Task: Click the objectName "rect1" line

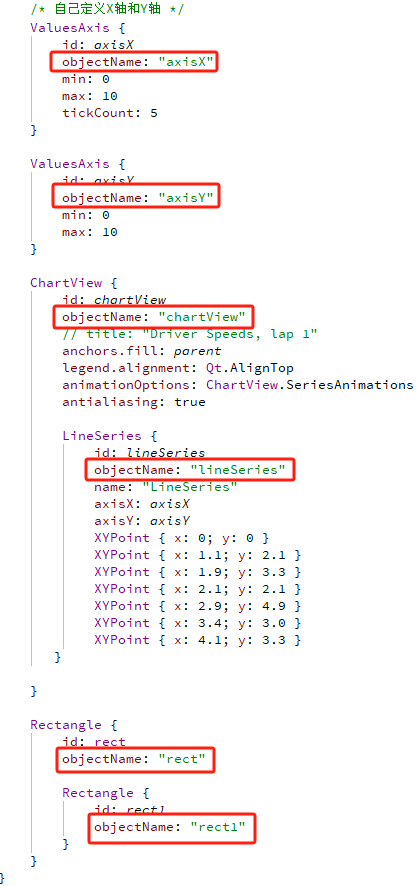Action: coord(172,827)
